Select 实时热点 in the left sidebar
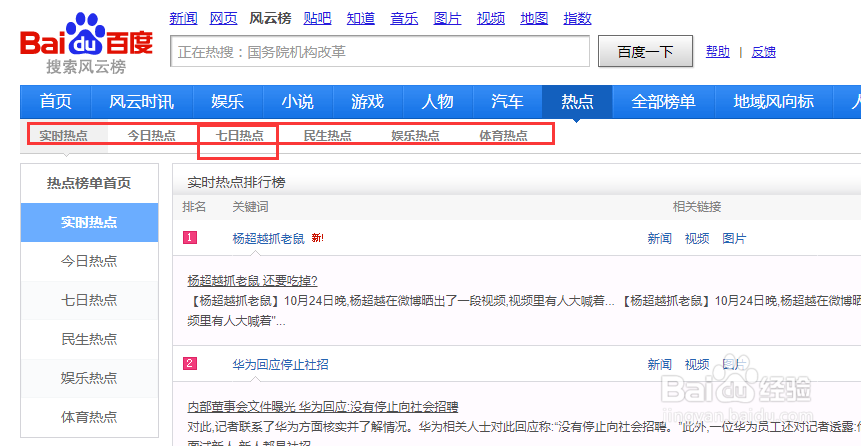This screenshot has height=446, width=861. (x=89, y=222)
